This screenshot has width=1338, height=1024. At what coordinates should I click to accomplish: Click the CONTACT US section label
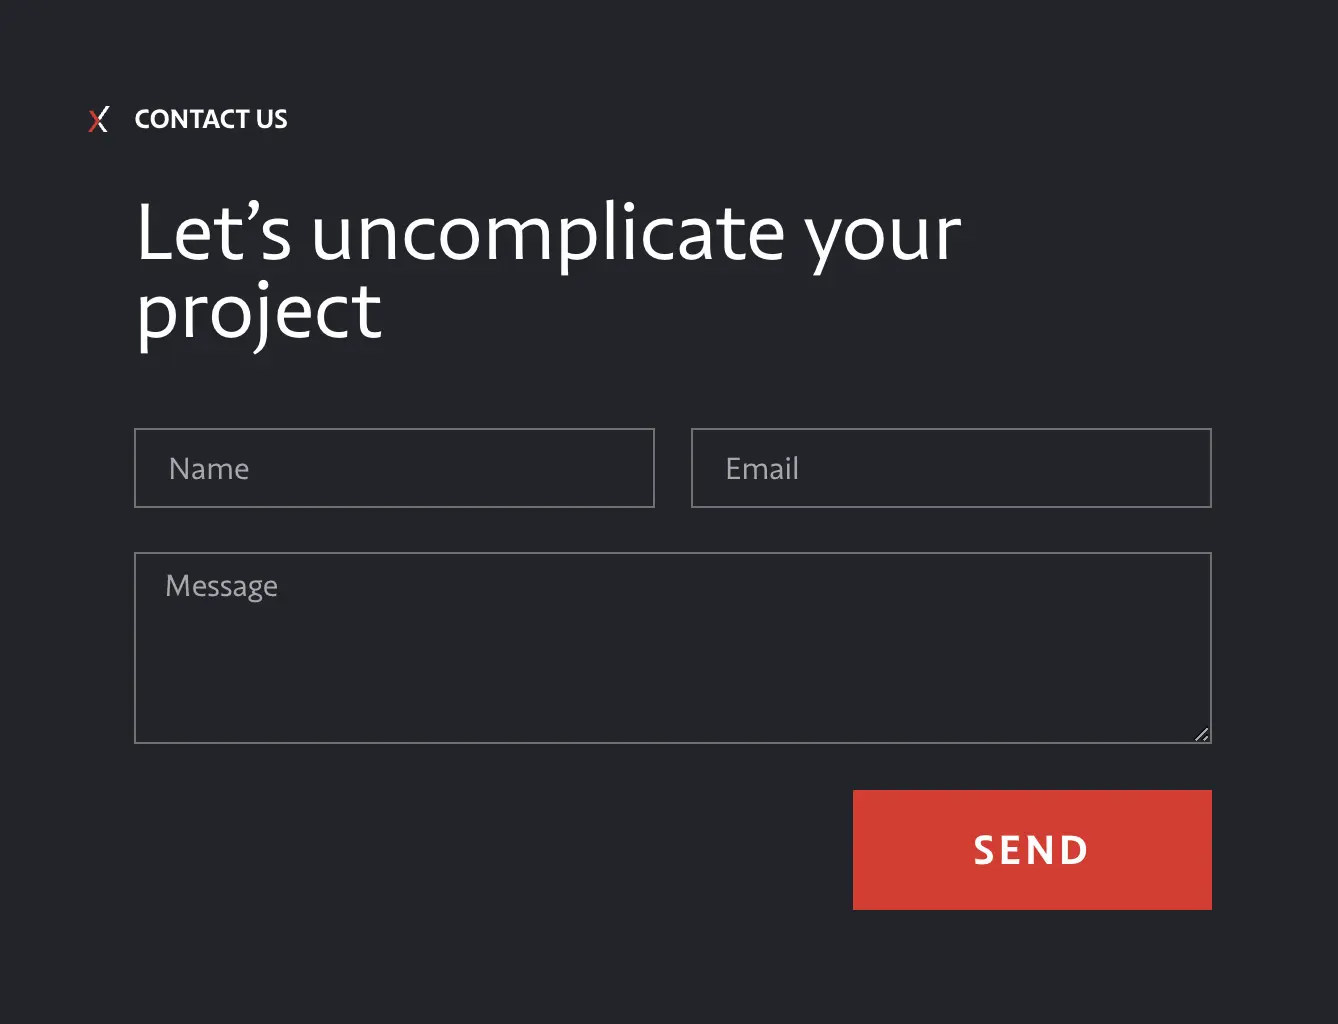coord(210,119)
